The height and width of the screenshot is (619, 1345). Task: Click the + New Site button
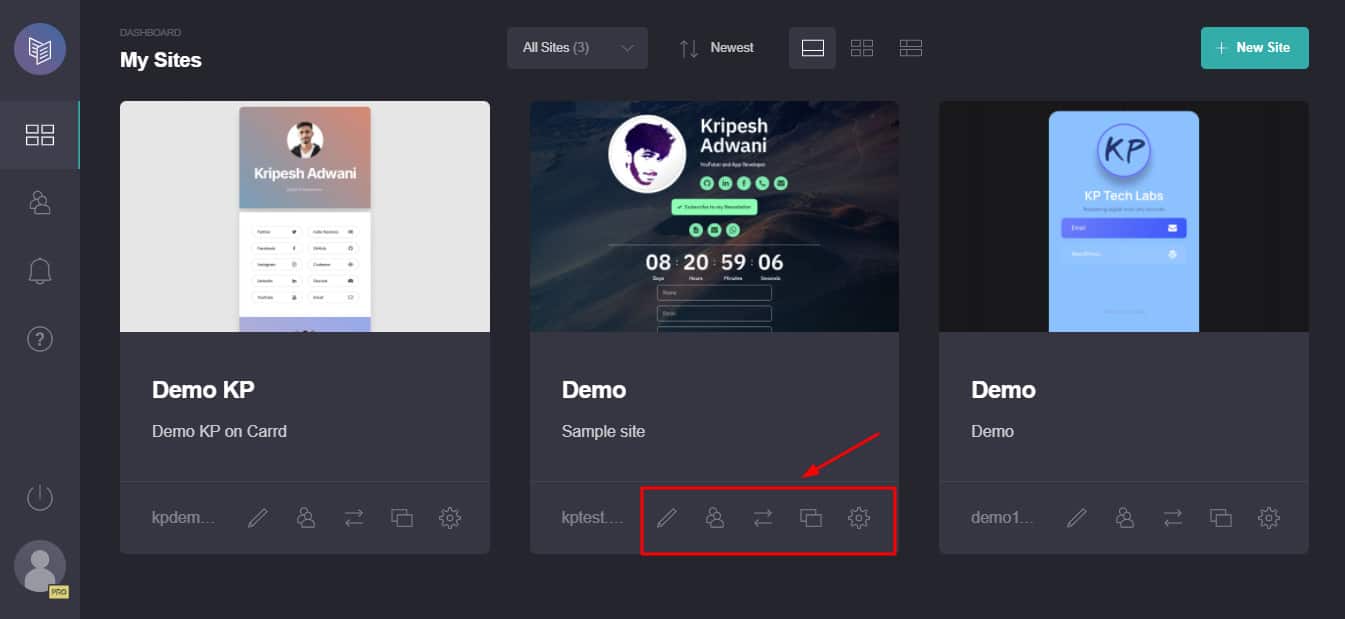coord(1254,48)
